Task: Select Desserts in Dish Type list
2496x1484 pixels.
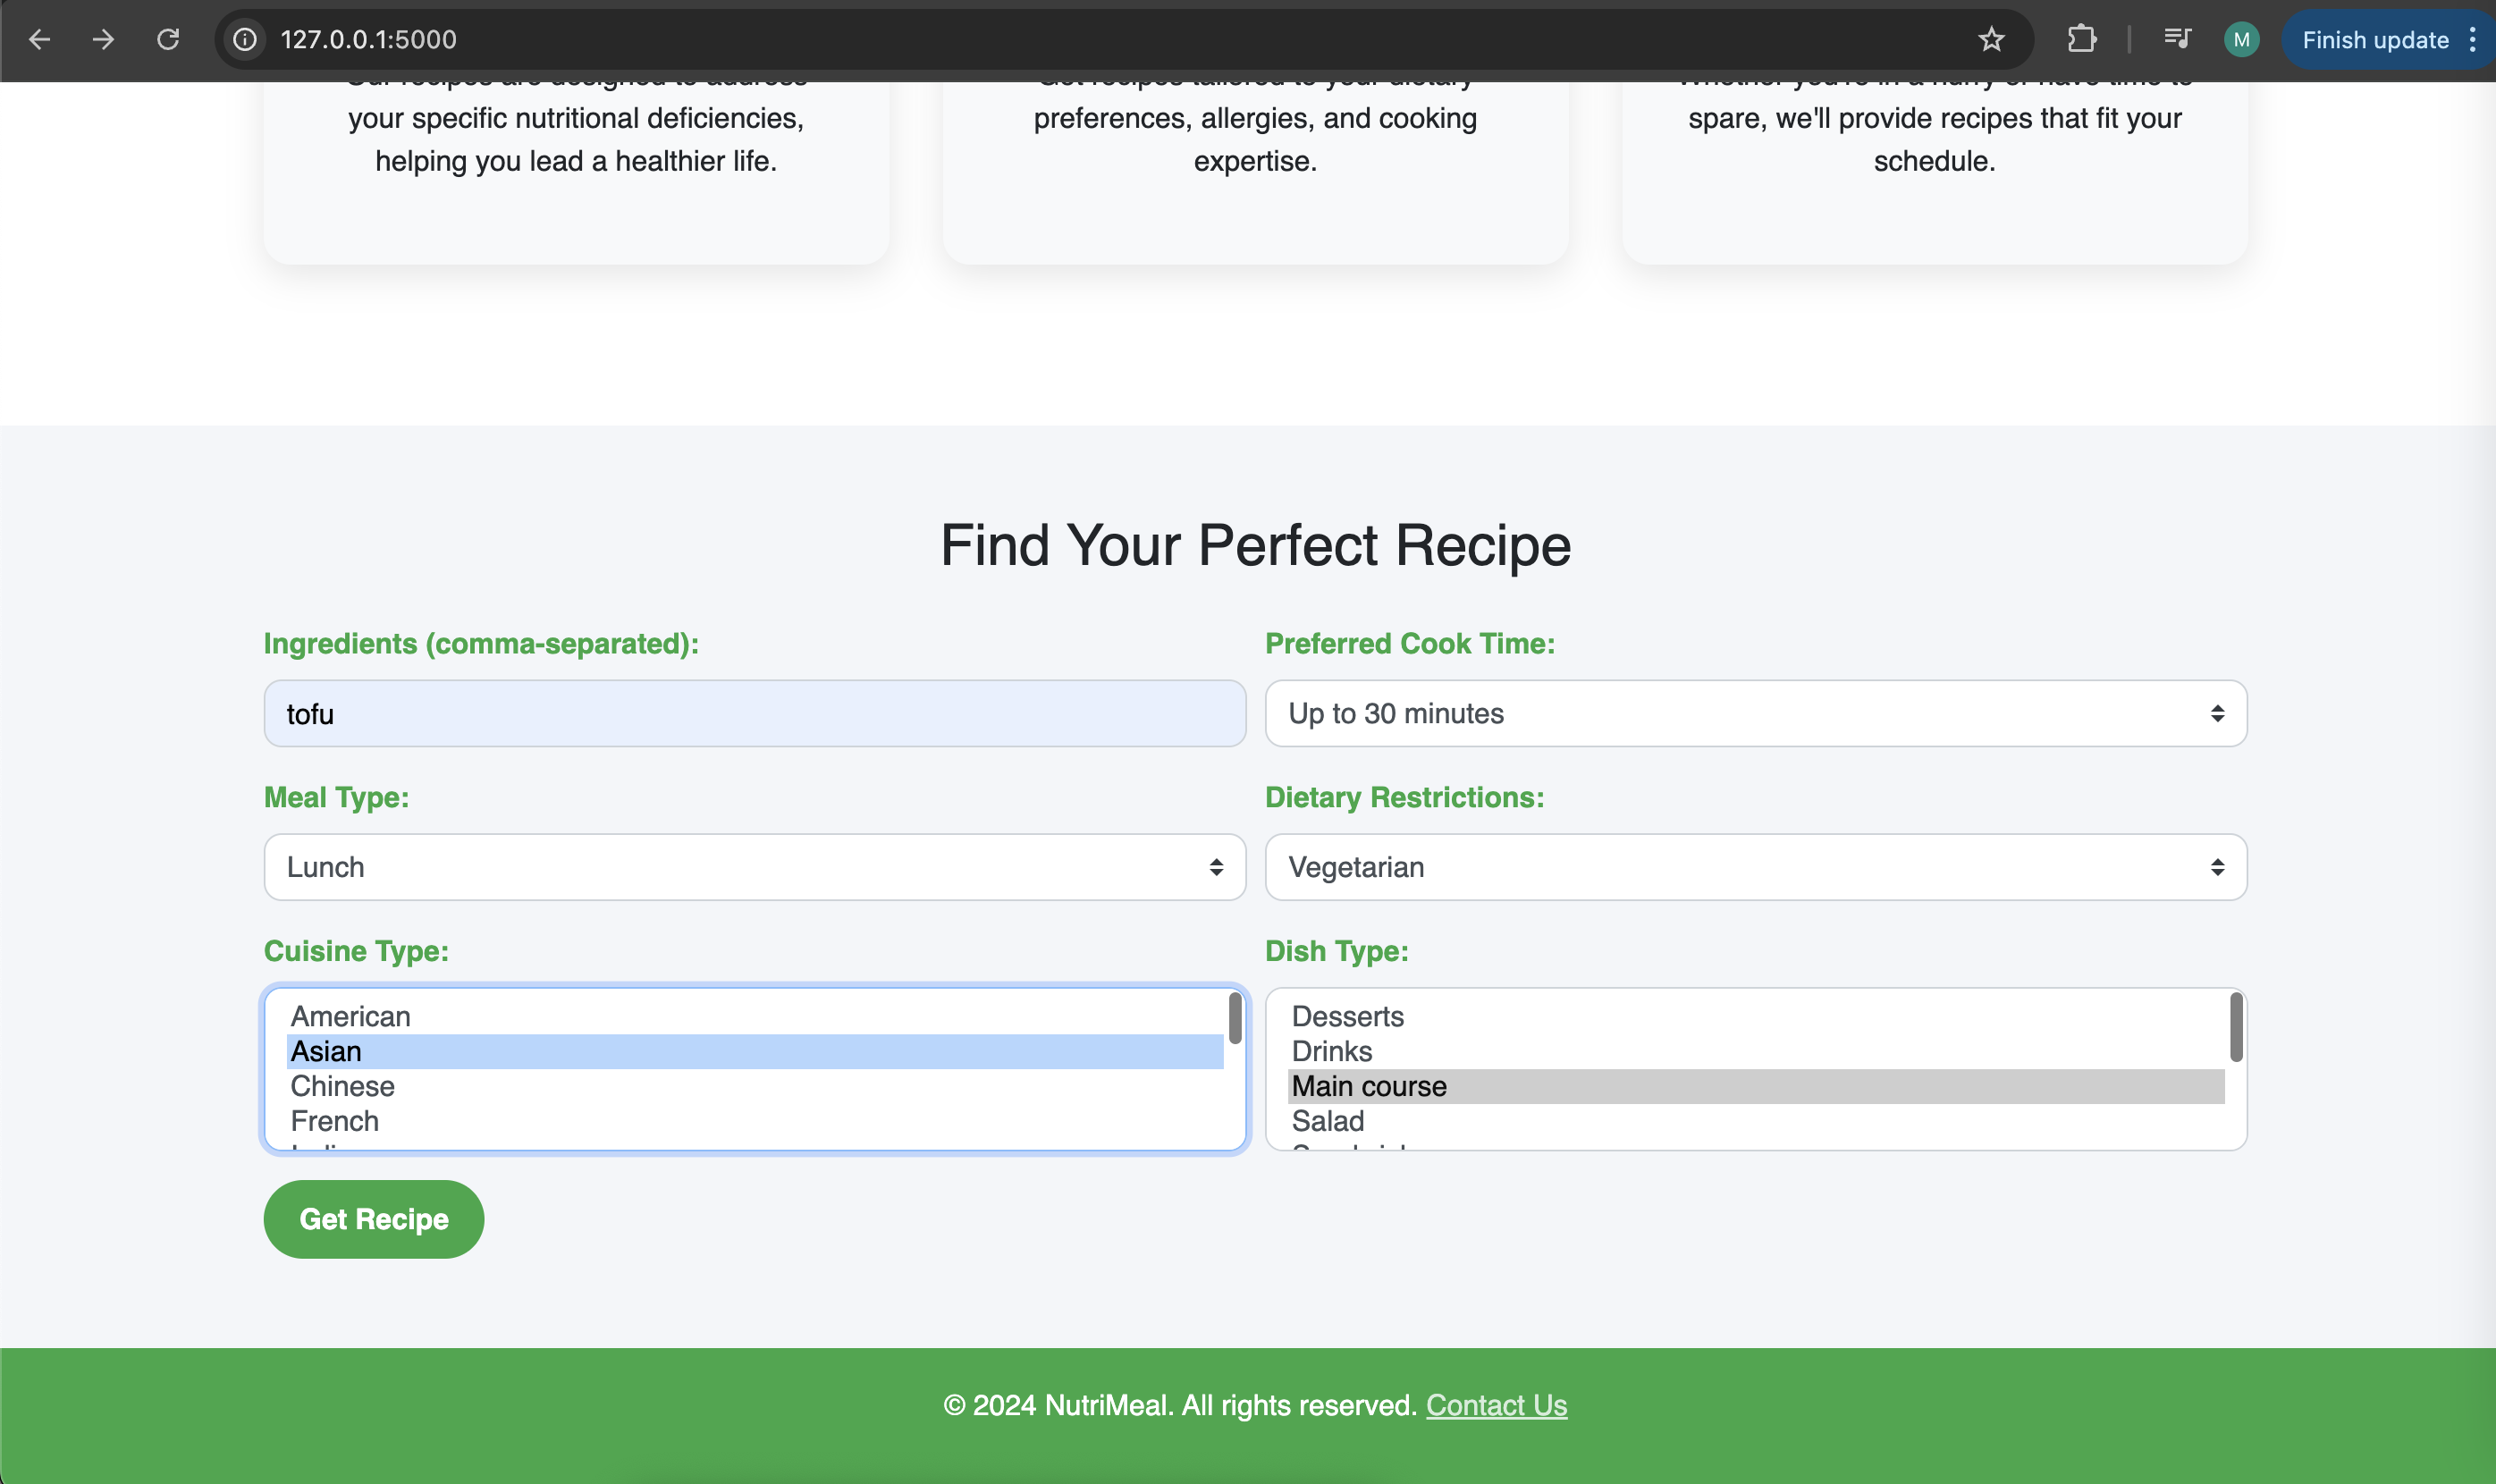Action: pos(1348,1016)
